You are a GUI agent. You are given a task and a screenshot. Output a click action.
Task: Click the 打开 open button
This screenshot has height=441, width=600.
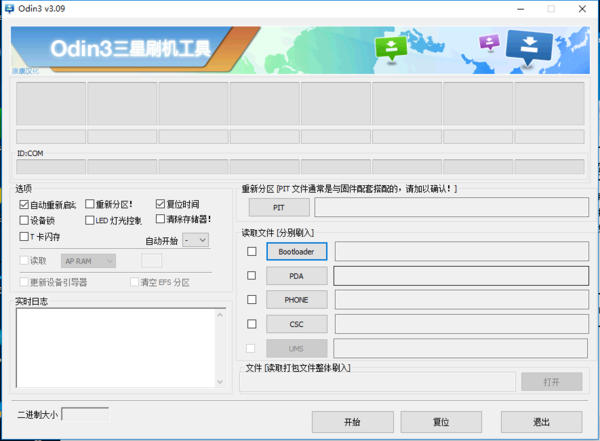[551, 382]
